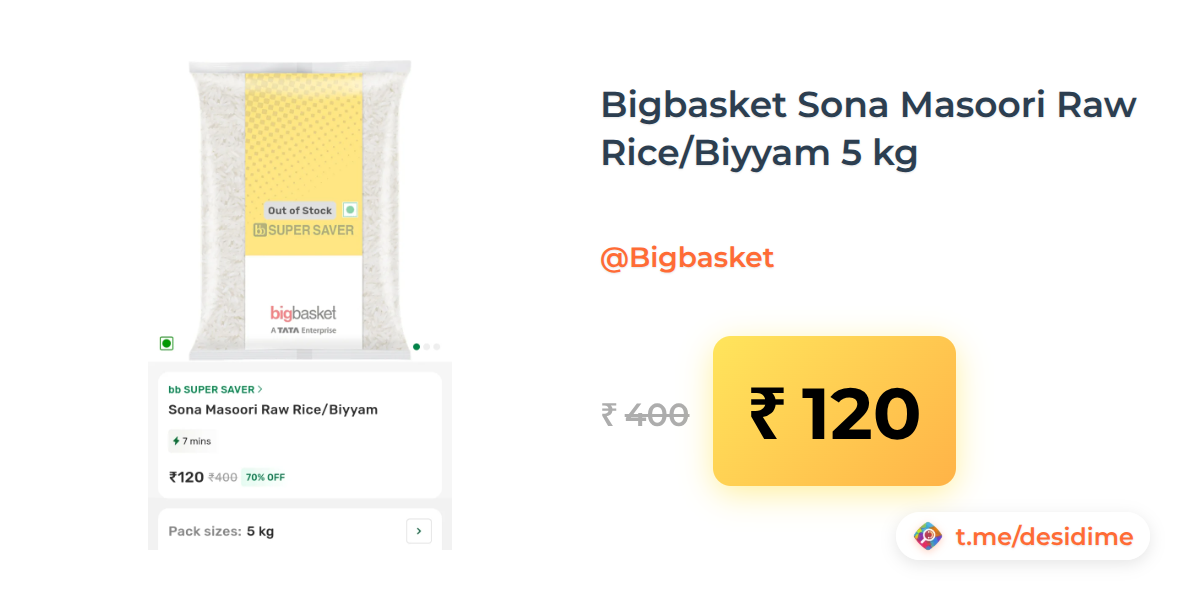Viewport: 1200px width, 600px height.
Task: Click the lightning bolt delivery time icon
Action: pyautogui.click(x=176, y=441)
